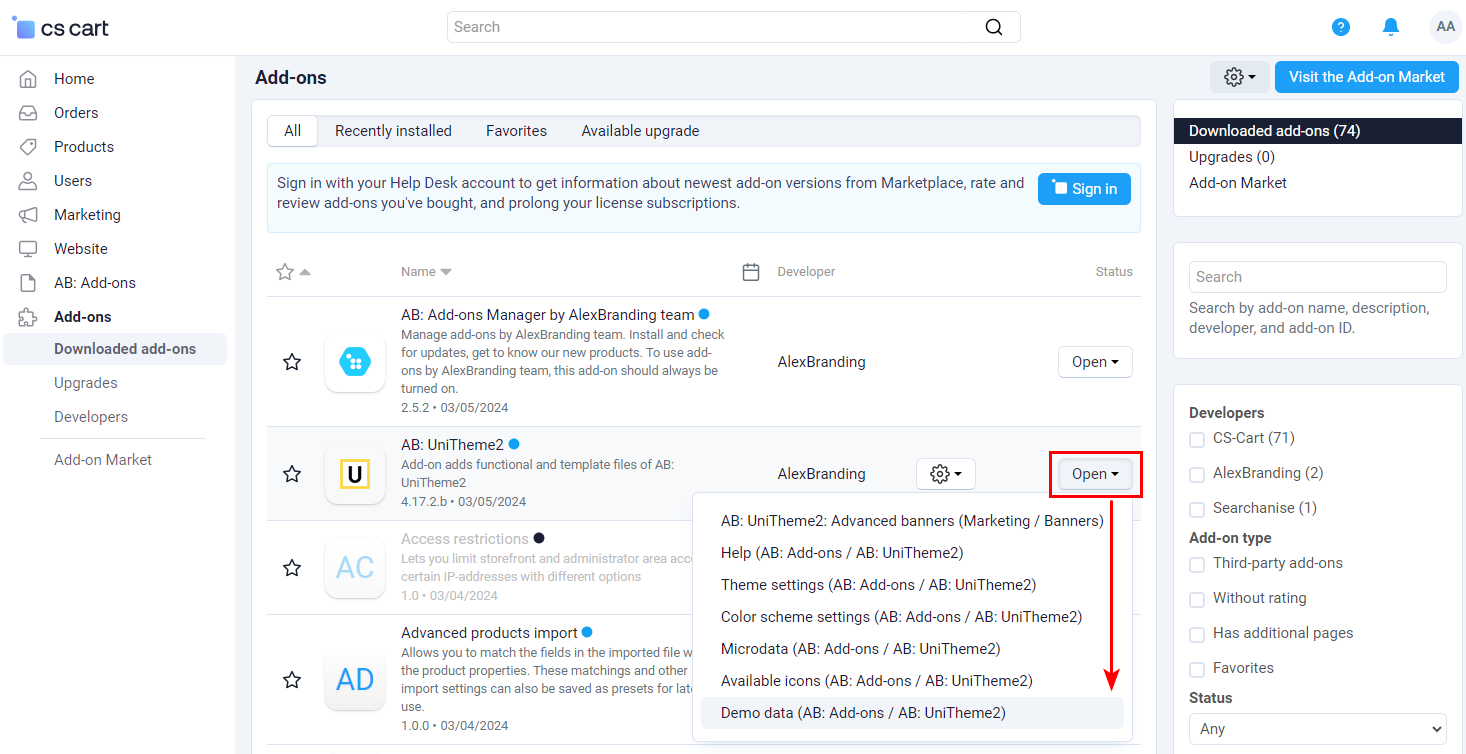Favorite Access restrictions with its star
The image size is (1466, 754).
coord(292,568)
